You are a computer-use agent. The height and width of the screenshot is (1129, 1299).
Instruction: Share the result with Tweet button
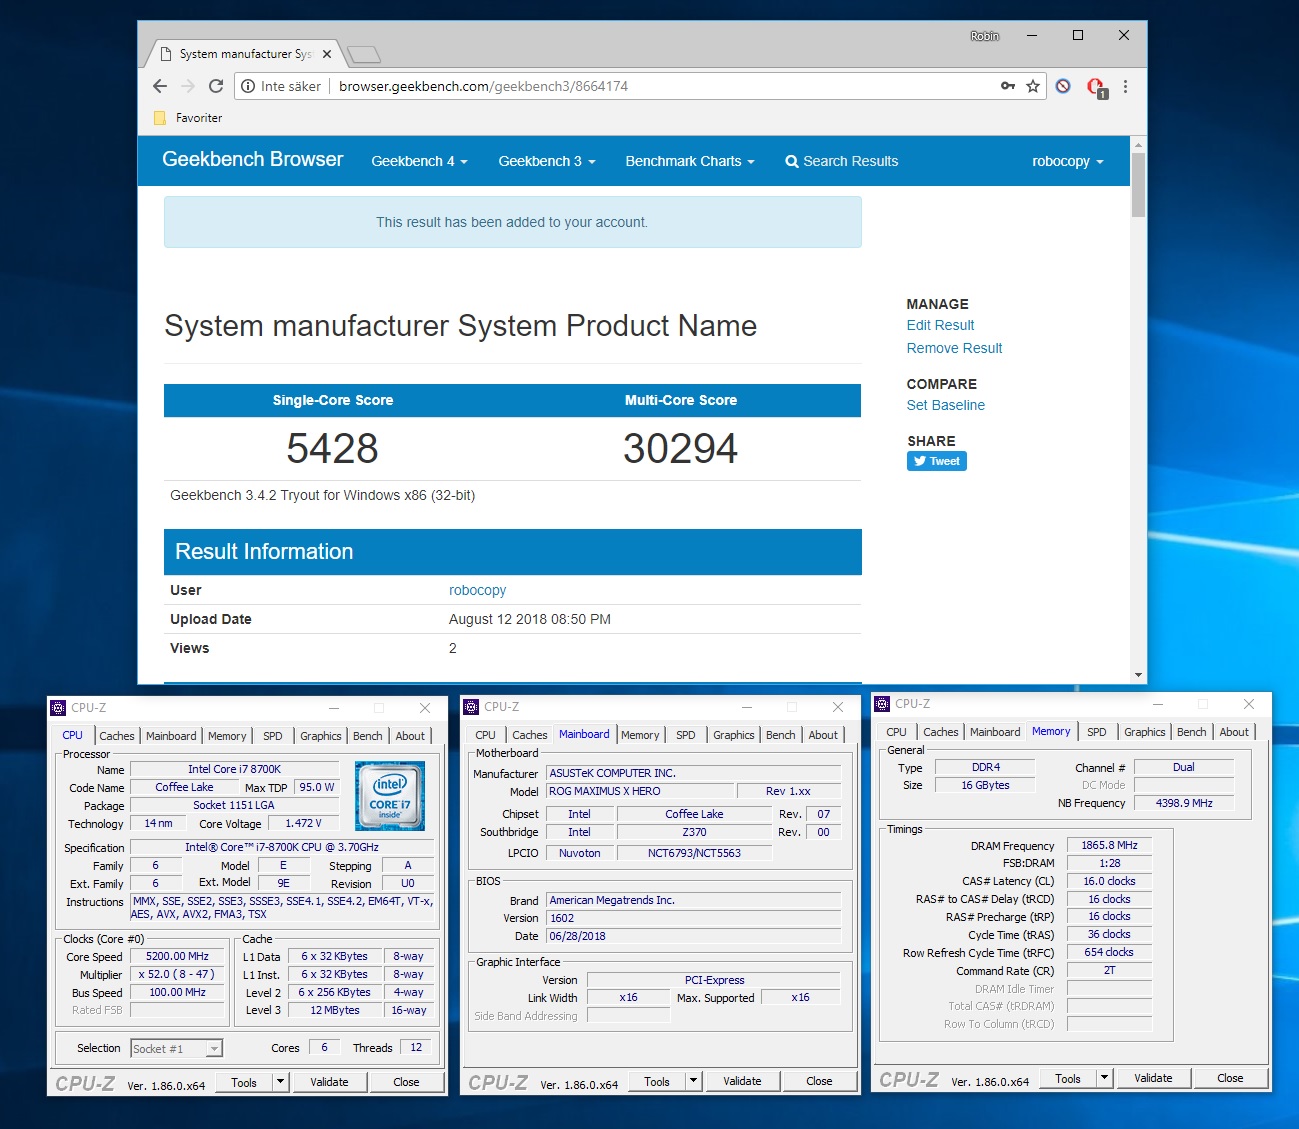pos(937,461)
